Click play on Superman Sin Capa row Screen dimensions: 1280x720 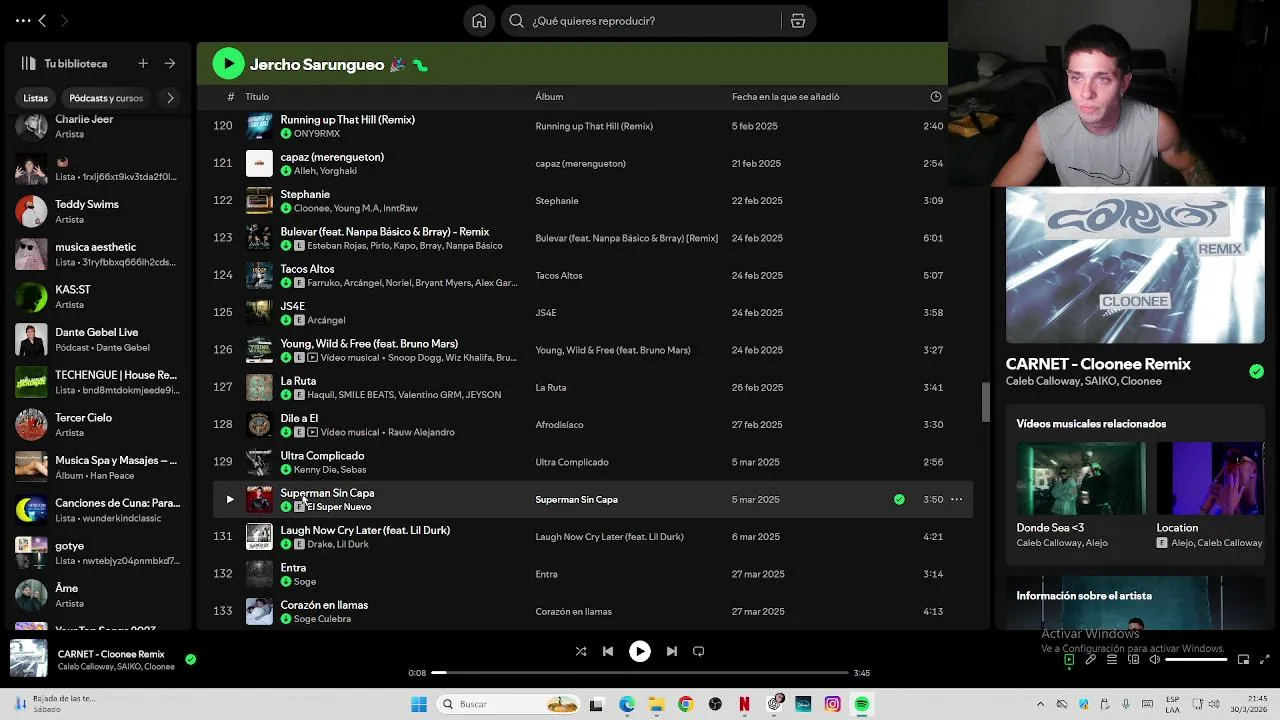(x=229, y=499)
